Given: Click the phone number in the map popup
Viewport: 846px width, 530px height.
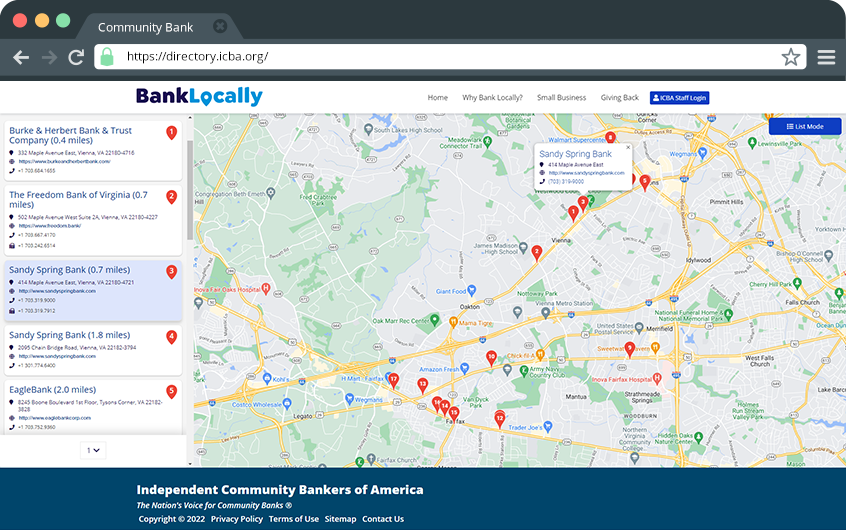Looking at the screenshot, I should (566, 182).
